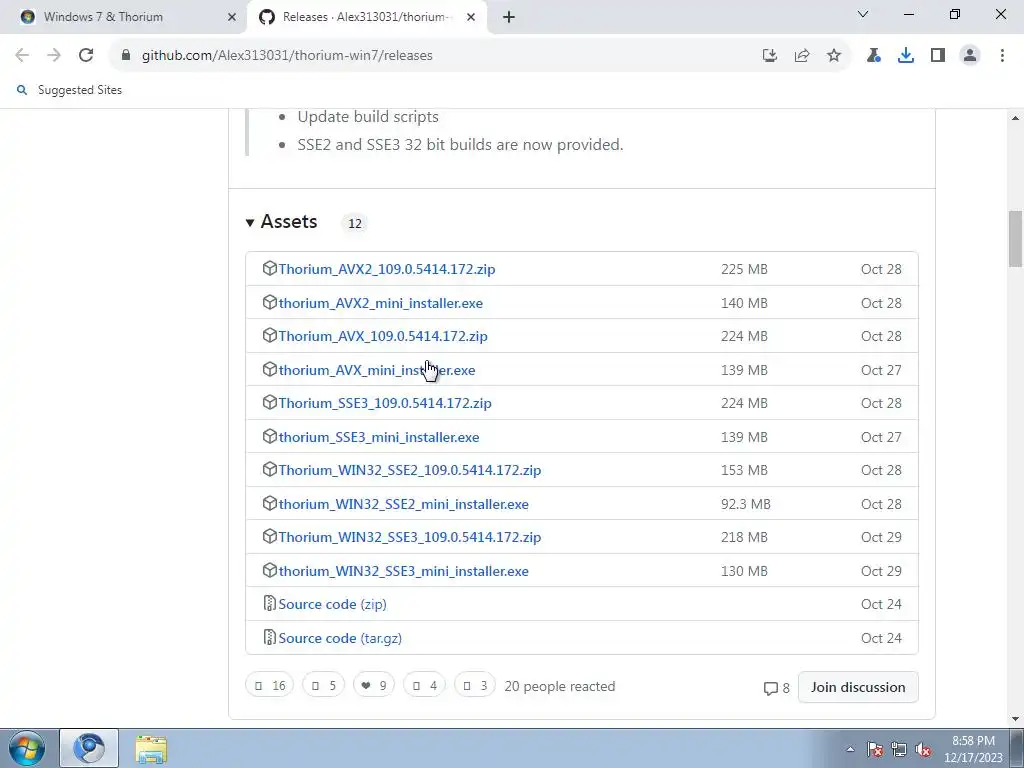Go back with the back arrow
The image size is (1024, 768).
pos(22,56)
